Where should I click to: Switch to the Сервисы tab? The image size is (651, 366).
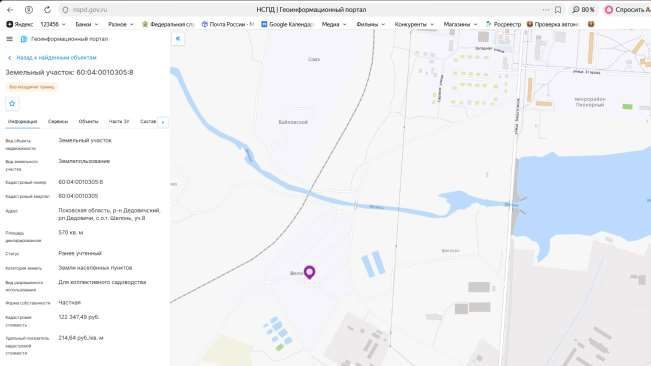[x=58, y=122]
